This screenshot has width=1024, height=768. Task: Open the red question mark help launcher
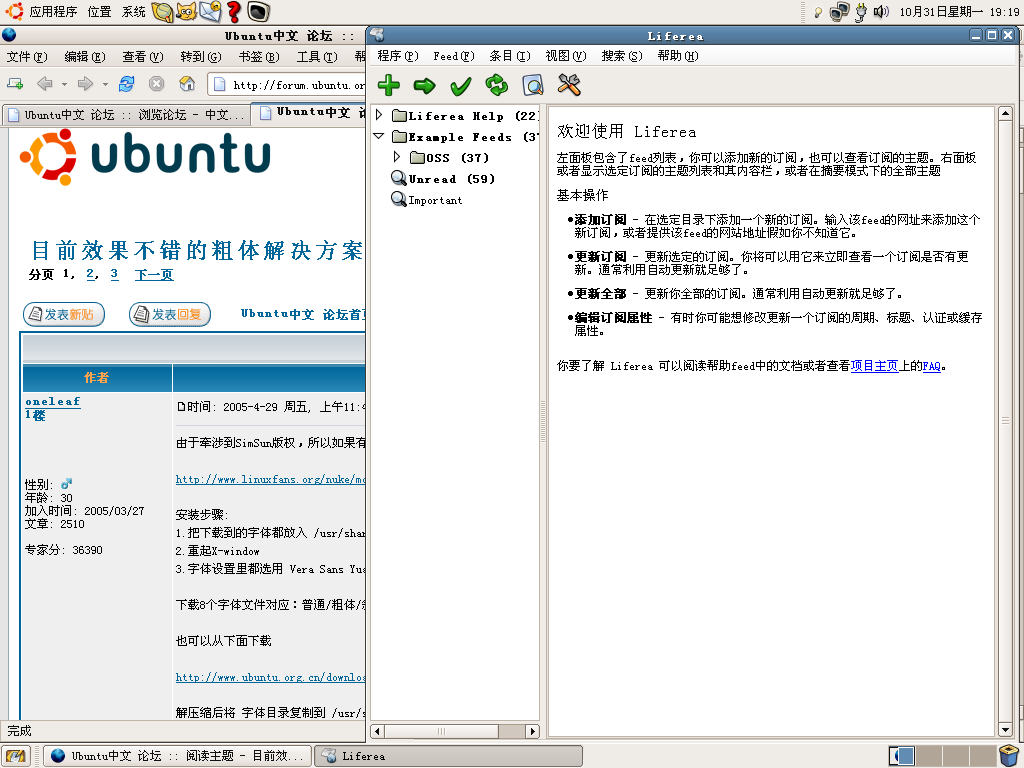click(x=234, y=11)
